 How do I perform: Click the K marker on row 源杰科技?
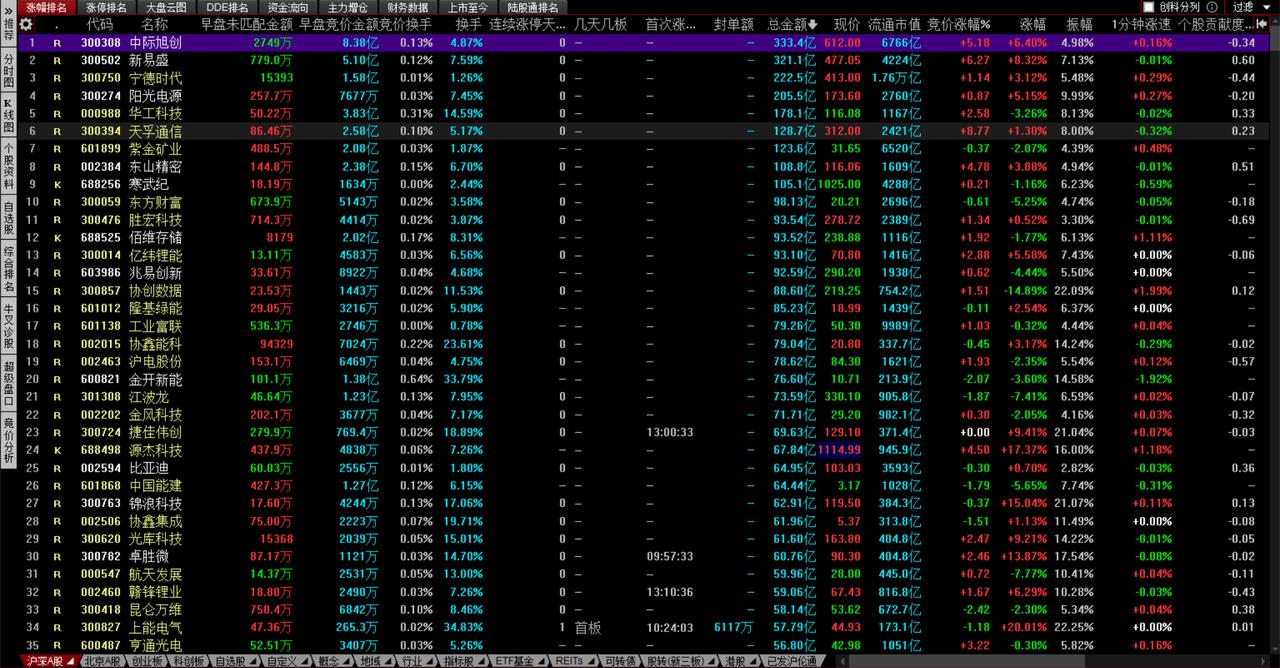coord(57,450)
